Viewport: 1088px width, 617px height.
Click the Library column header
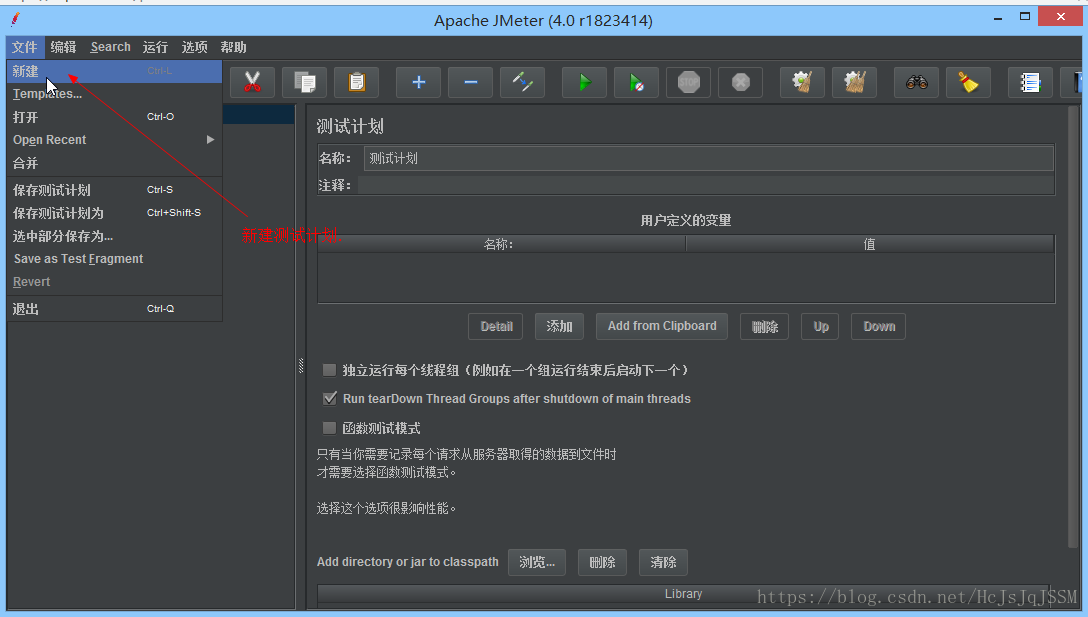(683, 594)
